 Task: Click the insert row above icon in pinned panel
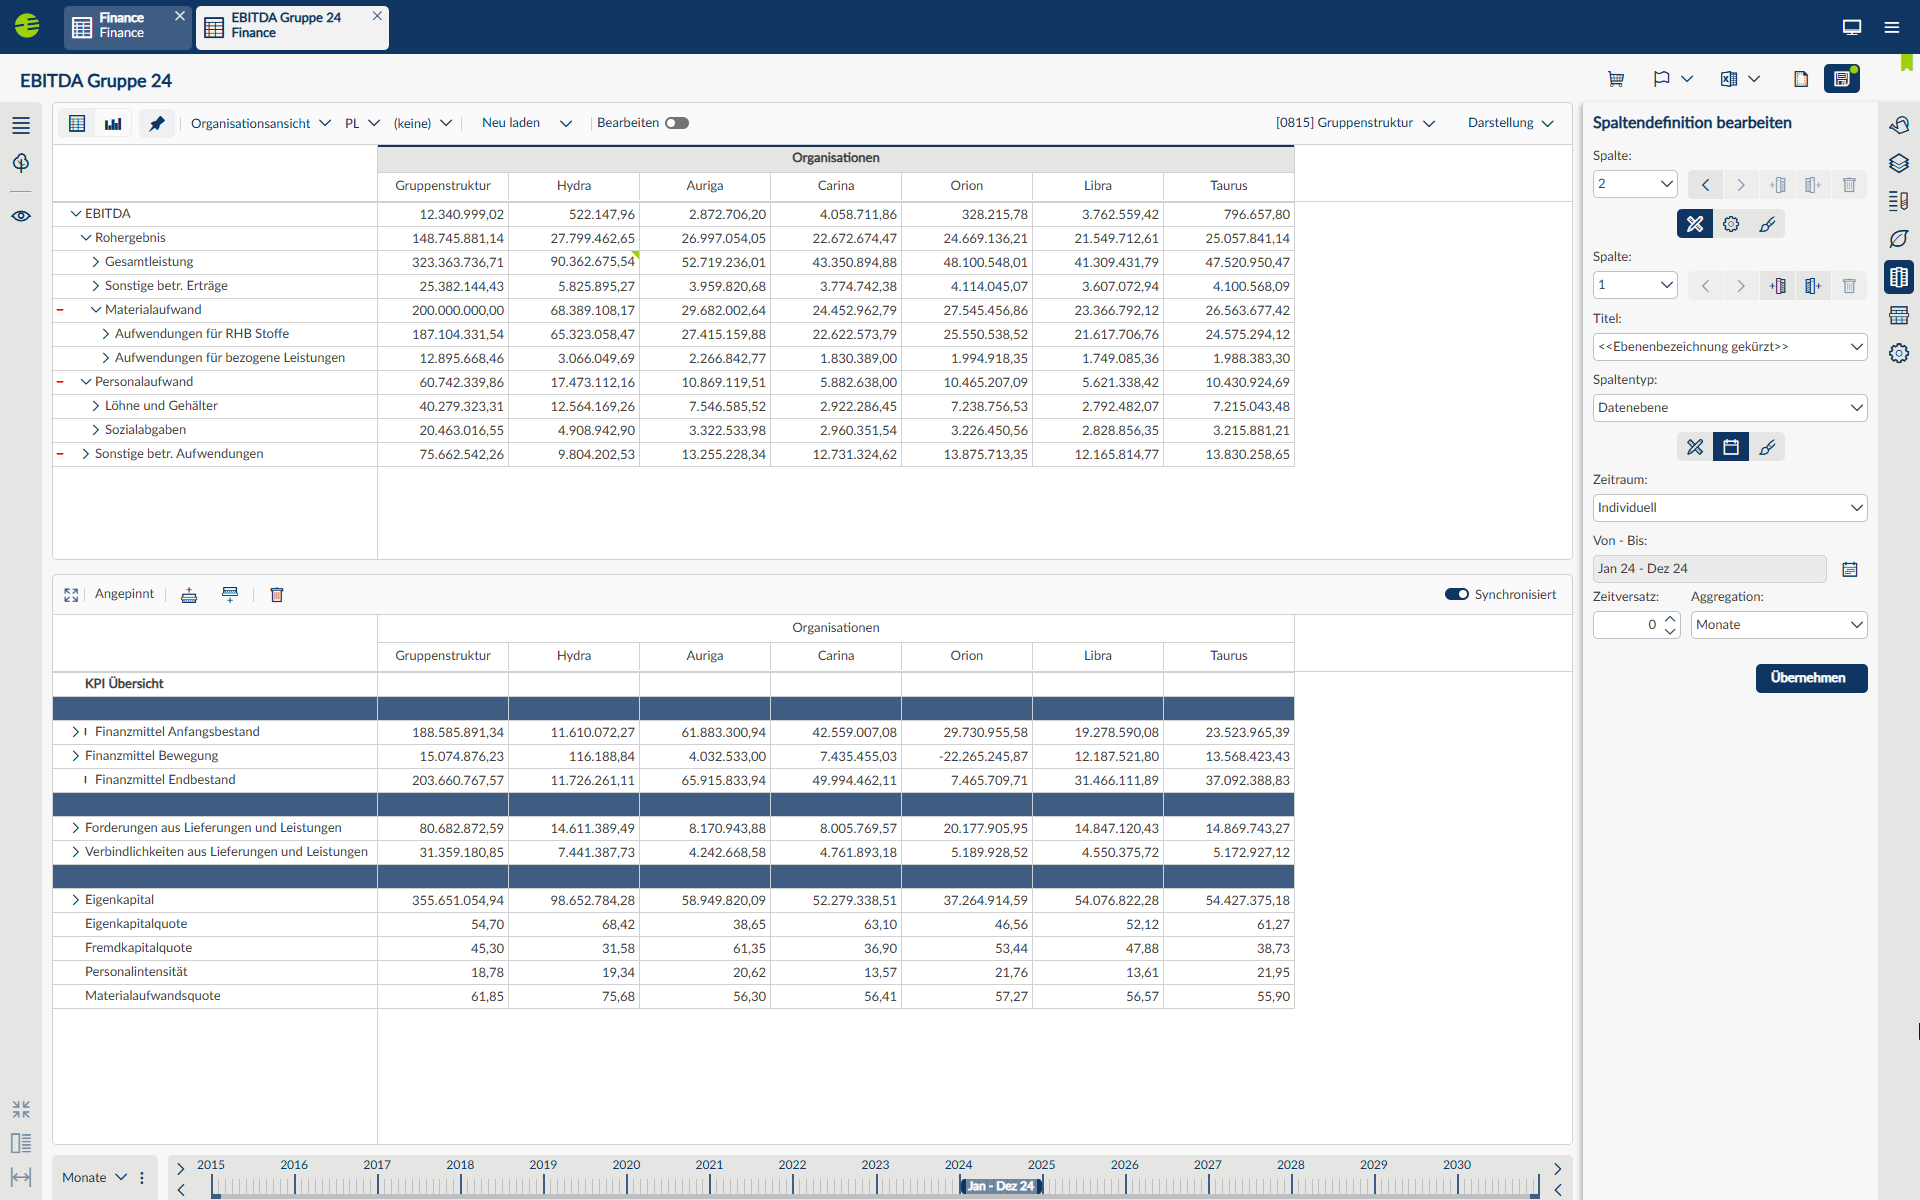189,595
